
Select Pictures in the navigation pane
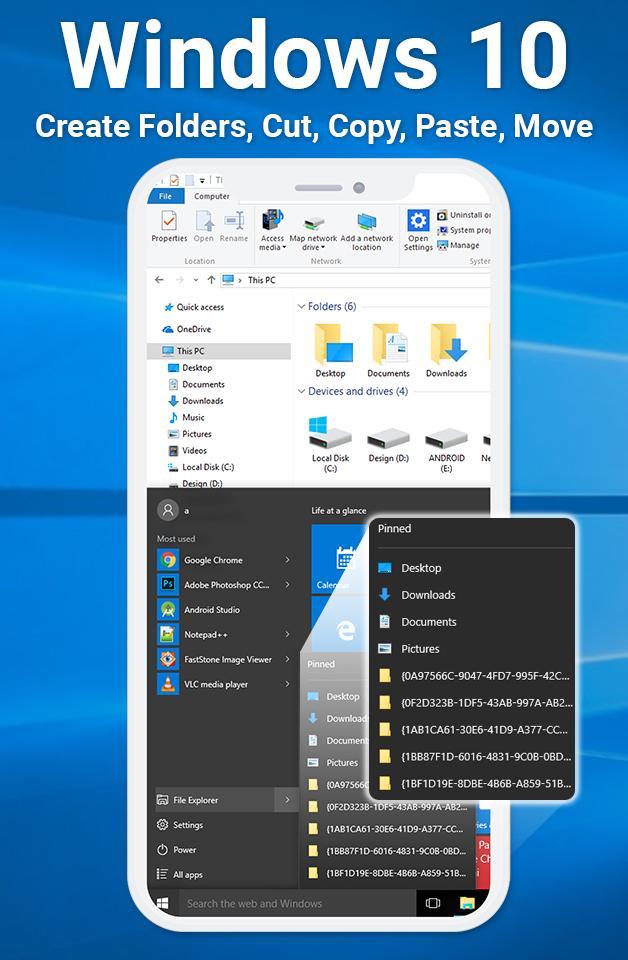(190, 434)
